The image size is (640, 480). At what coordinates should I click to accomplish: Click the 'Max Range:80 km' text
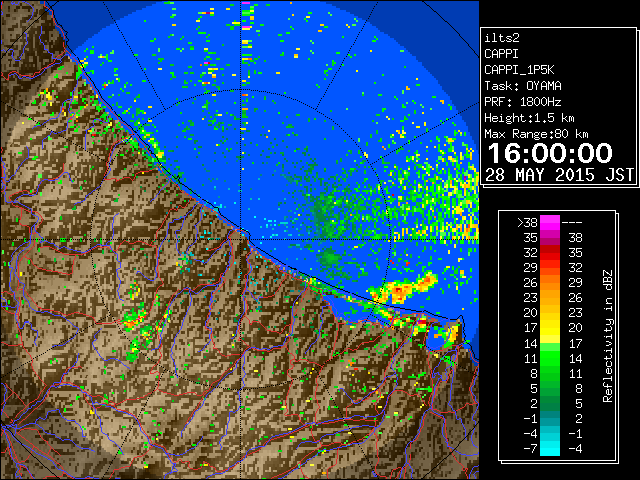click(x=536, y=134)
